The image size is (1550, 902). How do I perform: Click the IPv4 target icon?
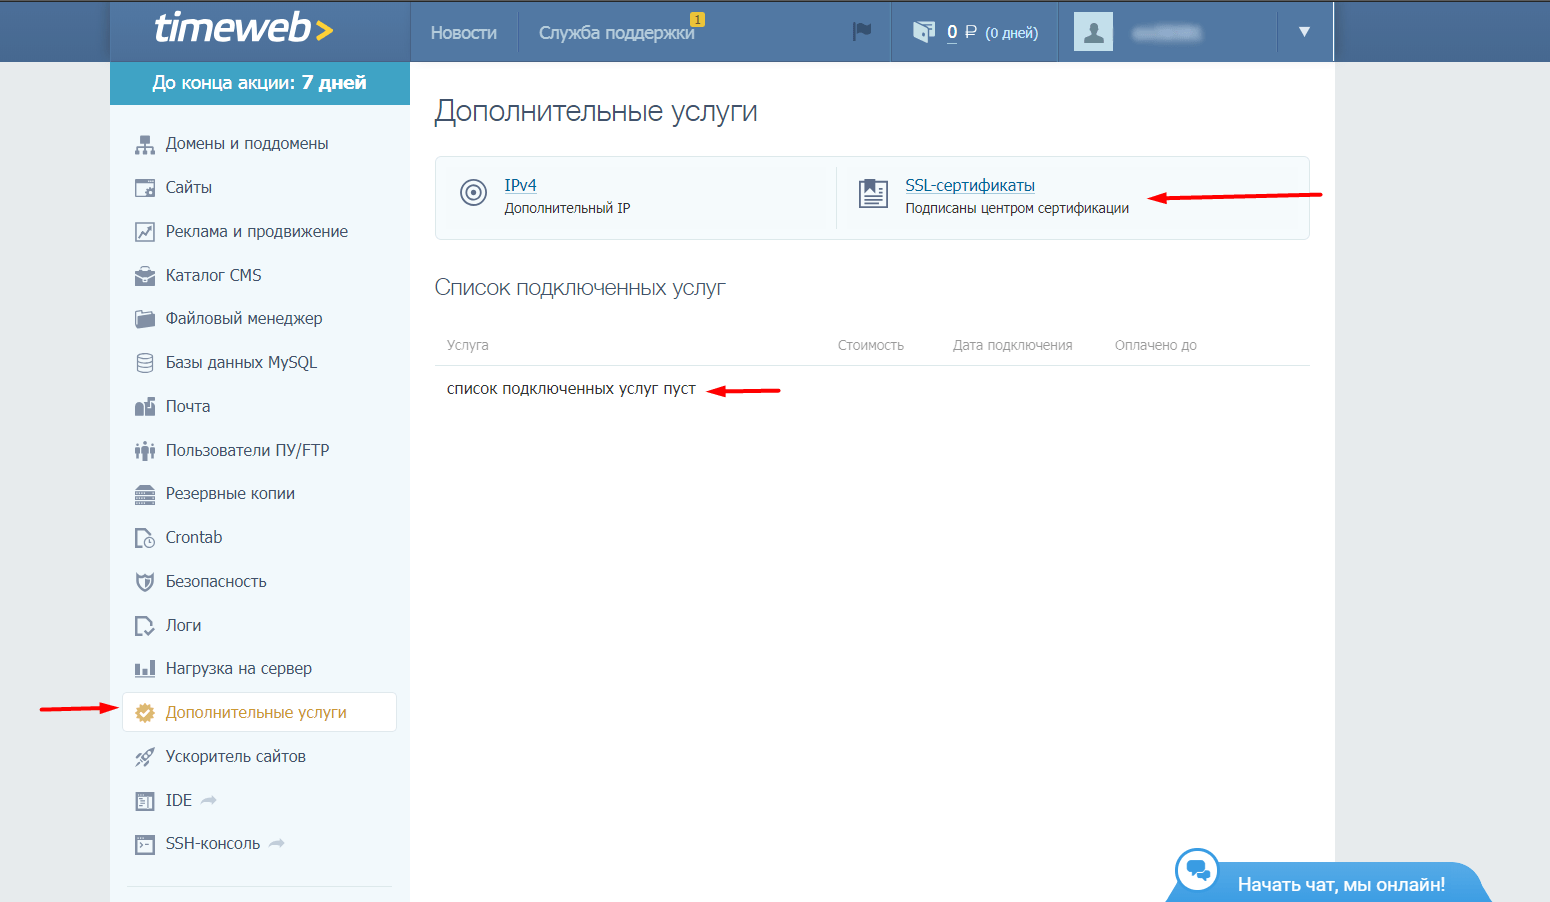pos(473,192)
